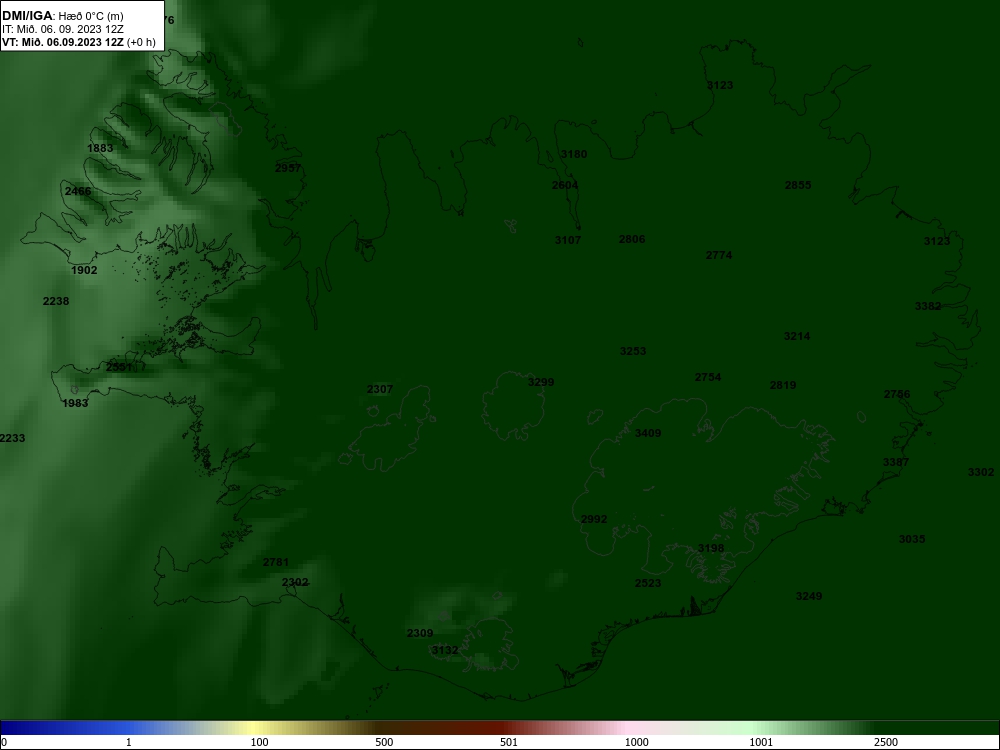This screenshot has height=750, width=1000.
Task: Click the 2819 height value
Action: [783, 385]
